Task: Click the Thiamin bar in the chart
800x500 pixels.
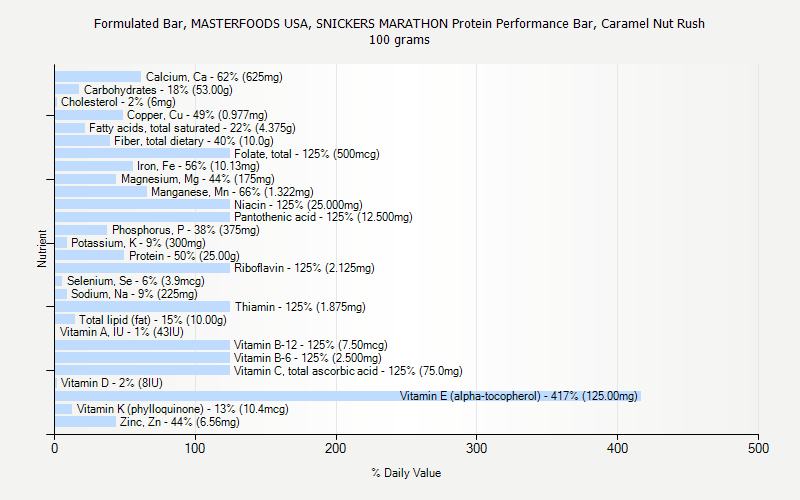Action: click(x=142, y=307)
